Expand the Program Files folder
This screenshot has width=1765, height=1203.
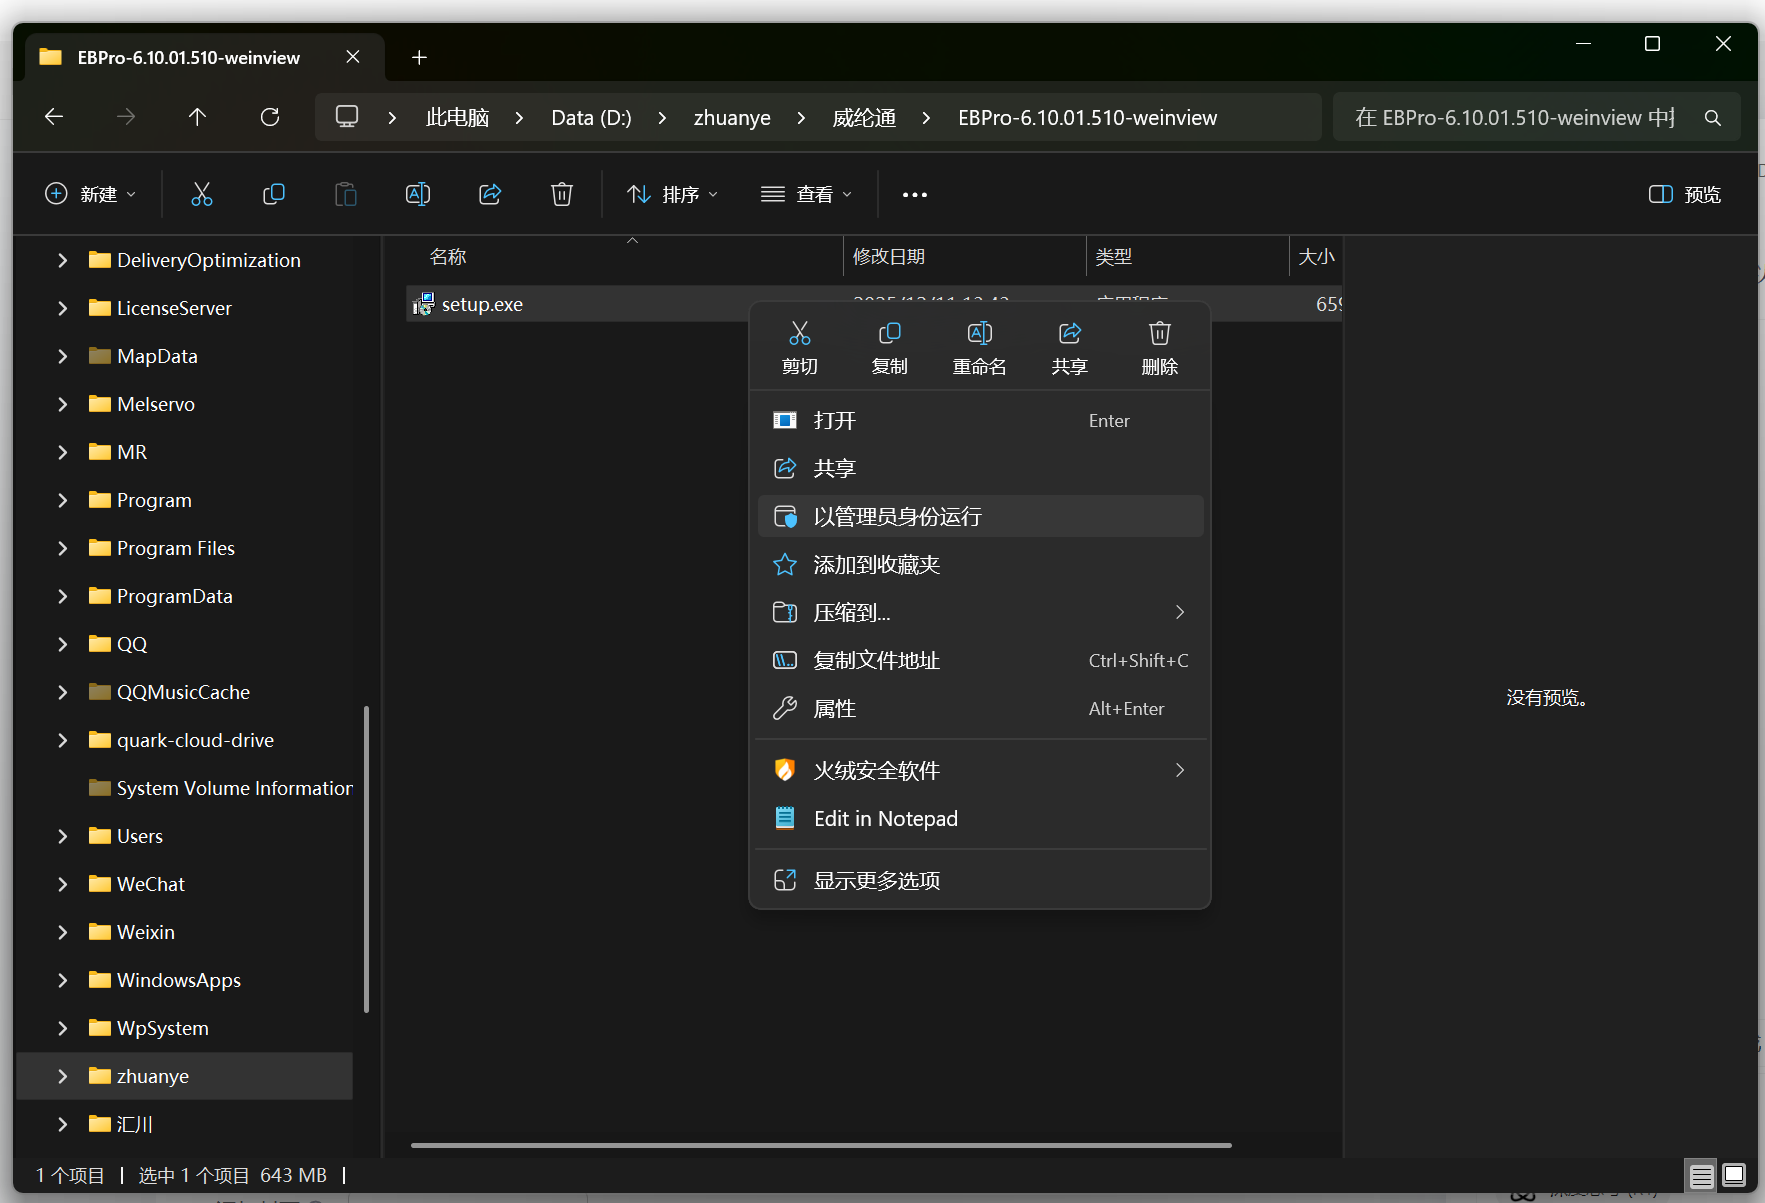point(63,548)
